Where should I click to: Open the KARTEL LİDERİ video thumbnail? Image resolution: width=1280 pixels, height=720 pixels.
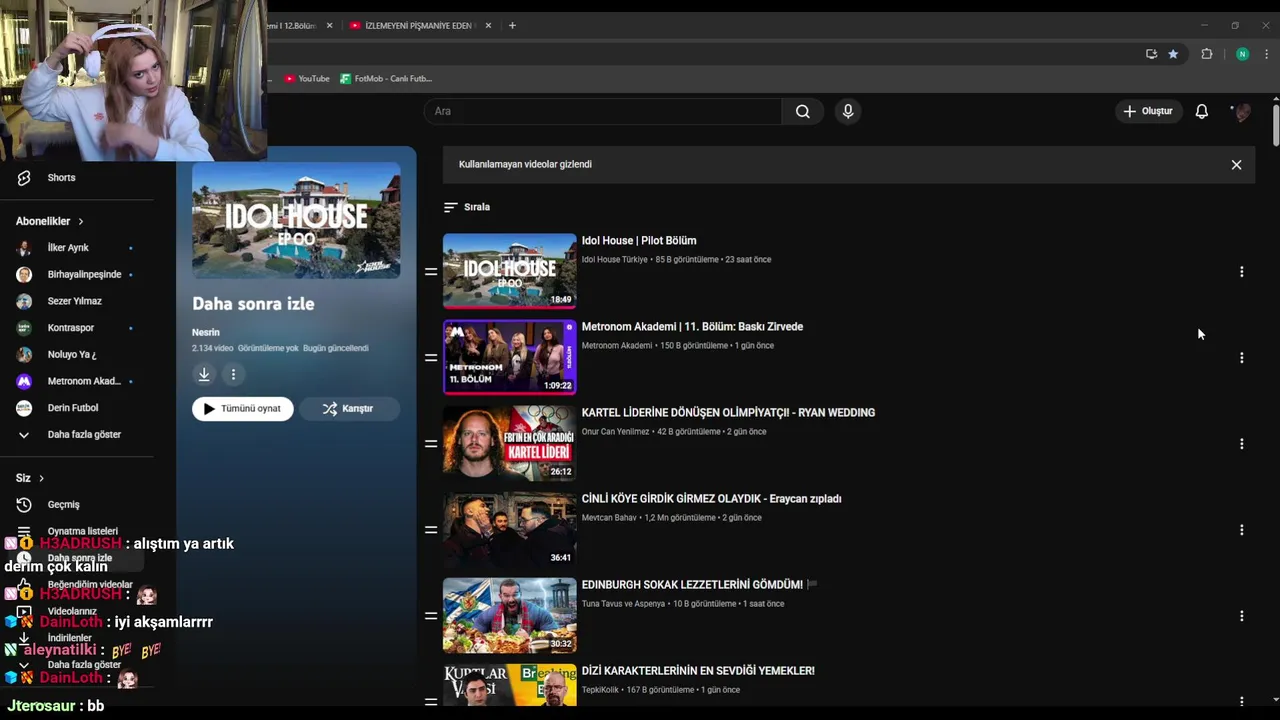[x=510, y=443]
